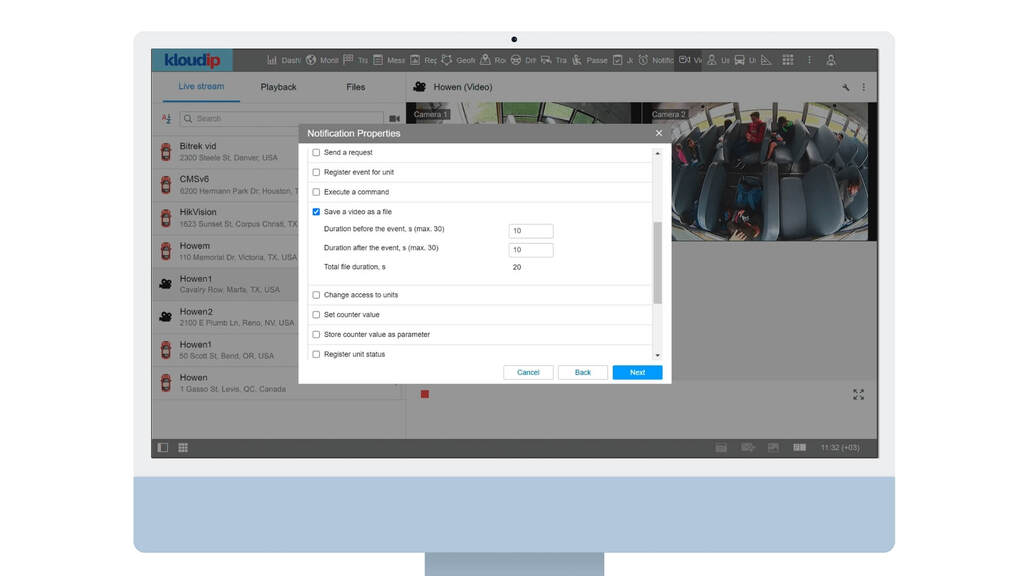Click the kloudip logo

click(192, 60)
